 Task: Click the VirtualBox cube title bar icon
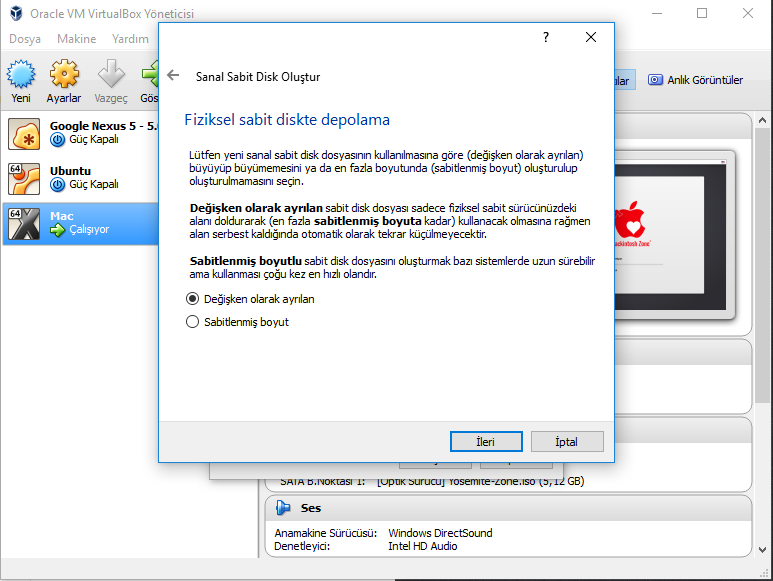coord(16,13)
